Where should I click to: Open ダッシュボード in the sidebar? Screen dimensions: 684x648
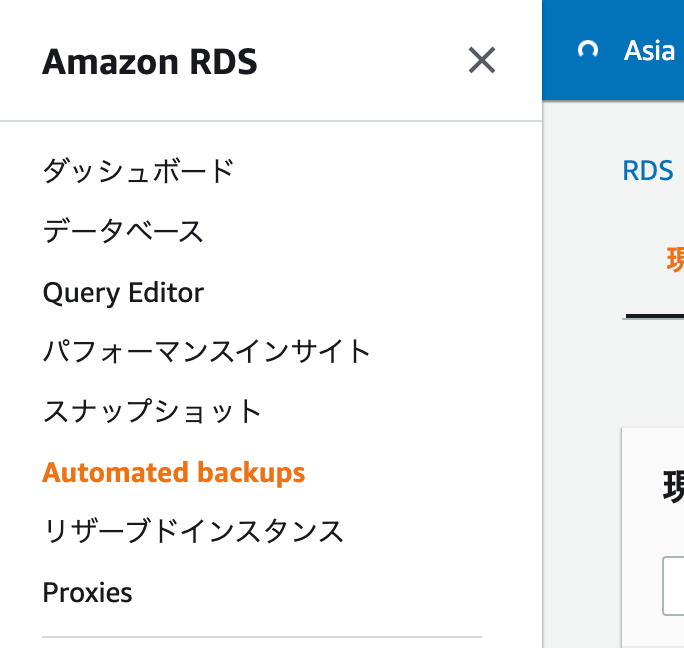click(x=139, y=171)
